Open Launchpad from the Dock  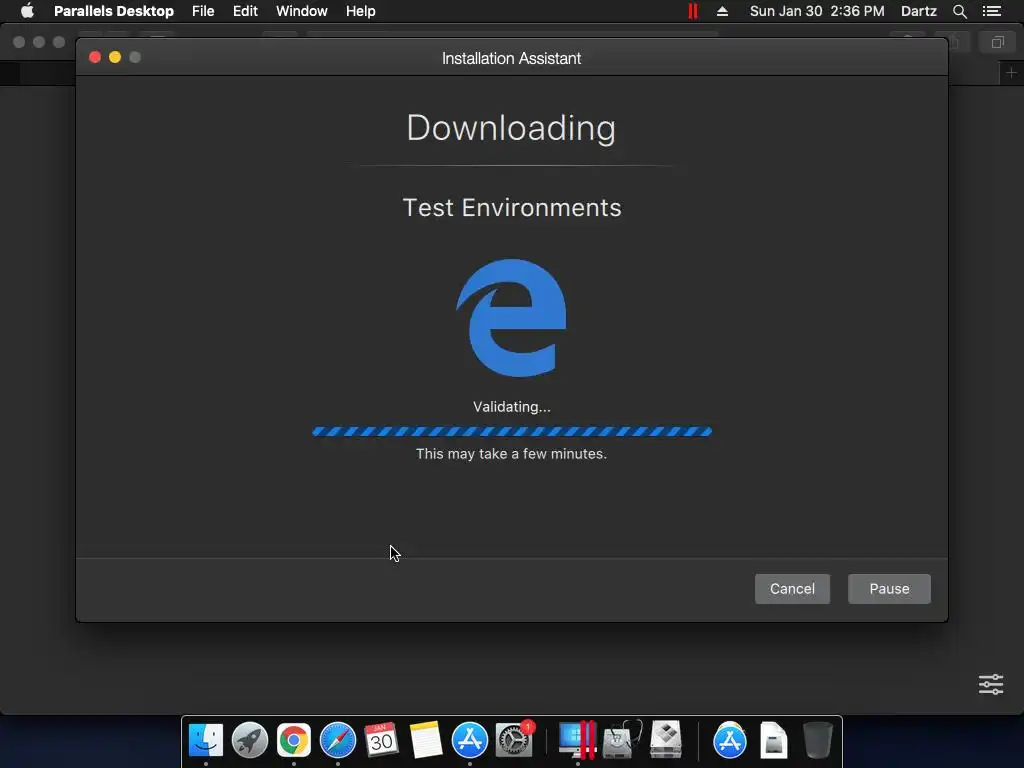pyautogui.click(x=249, y=741)
